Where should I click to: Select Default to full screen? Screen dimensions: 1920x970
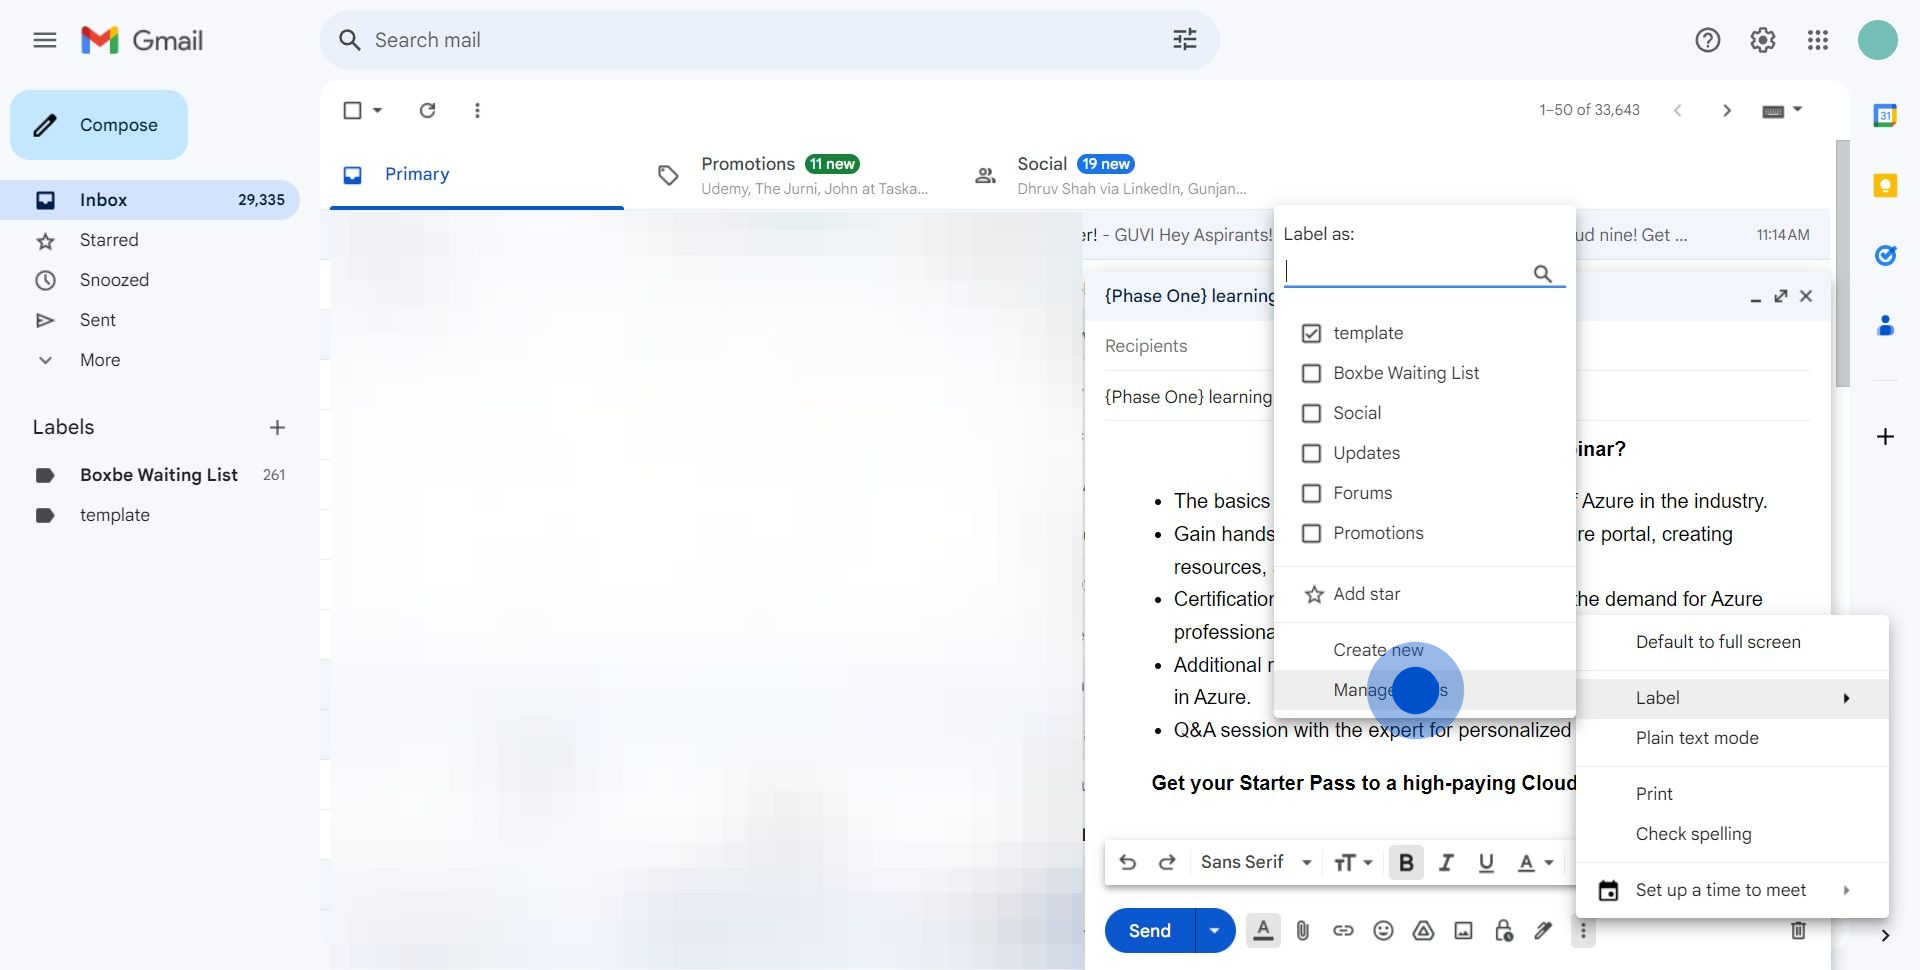(1732, 642)
